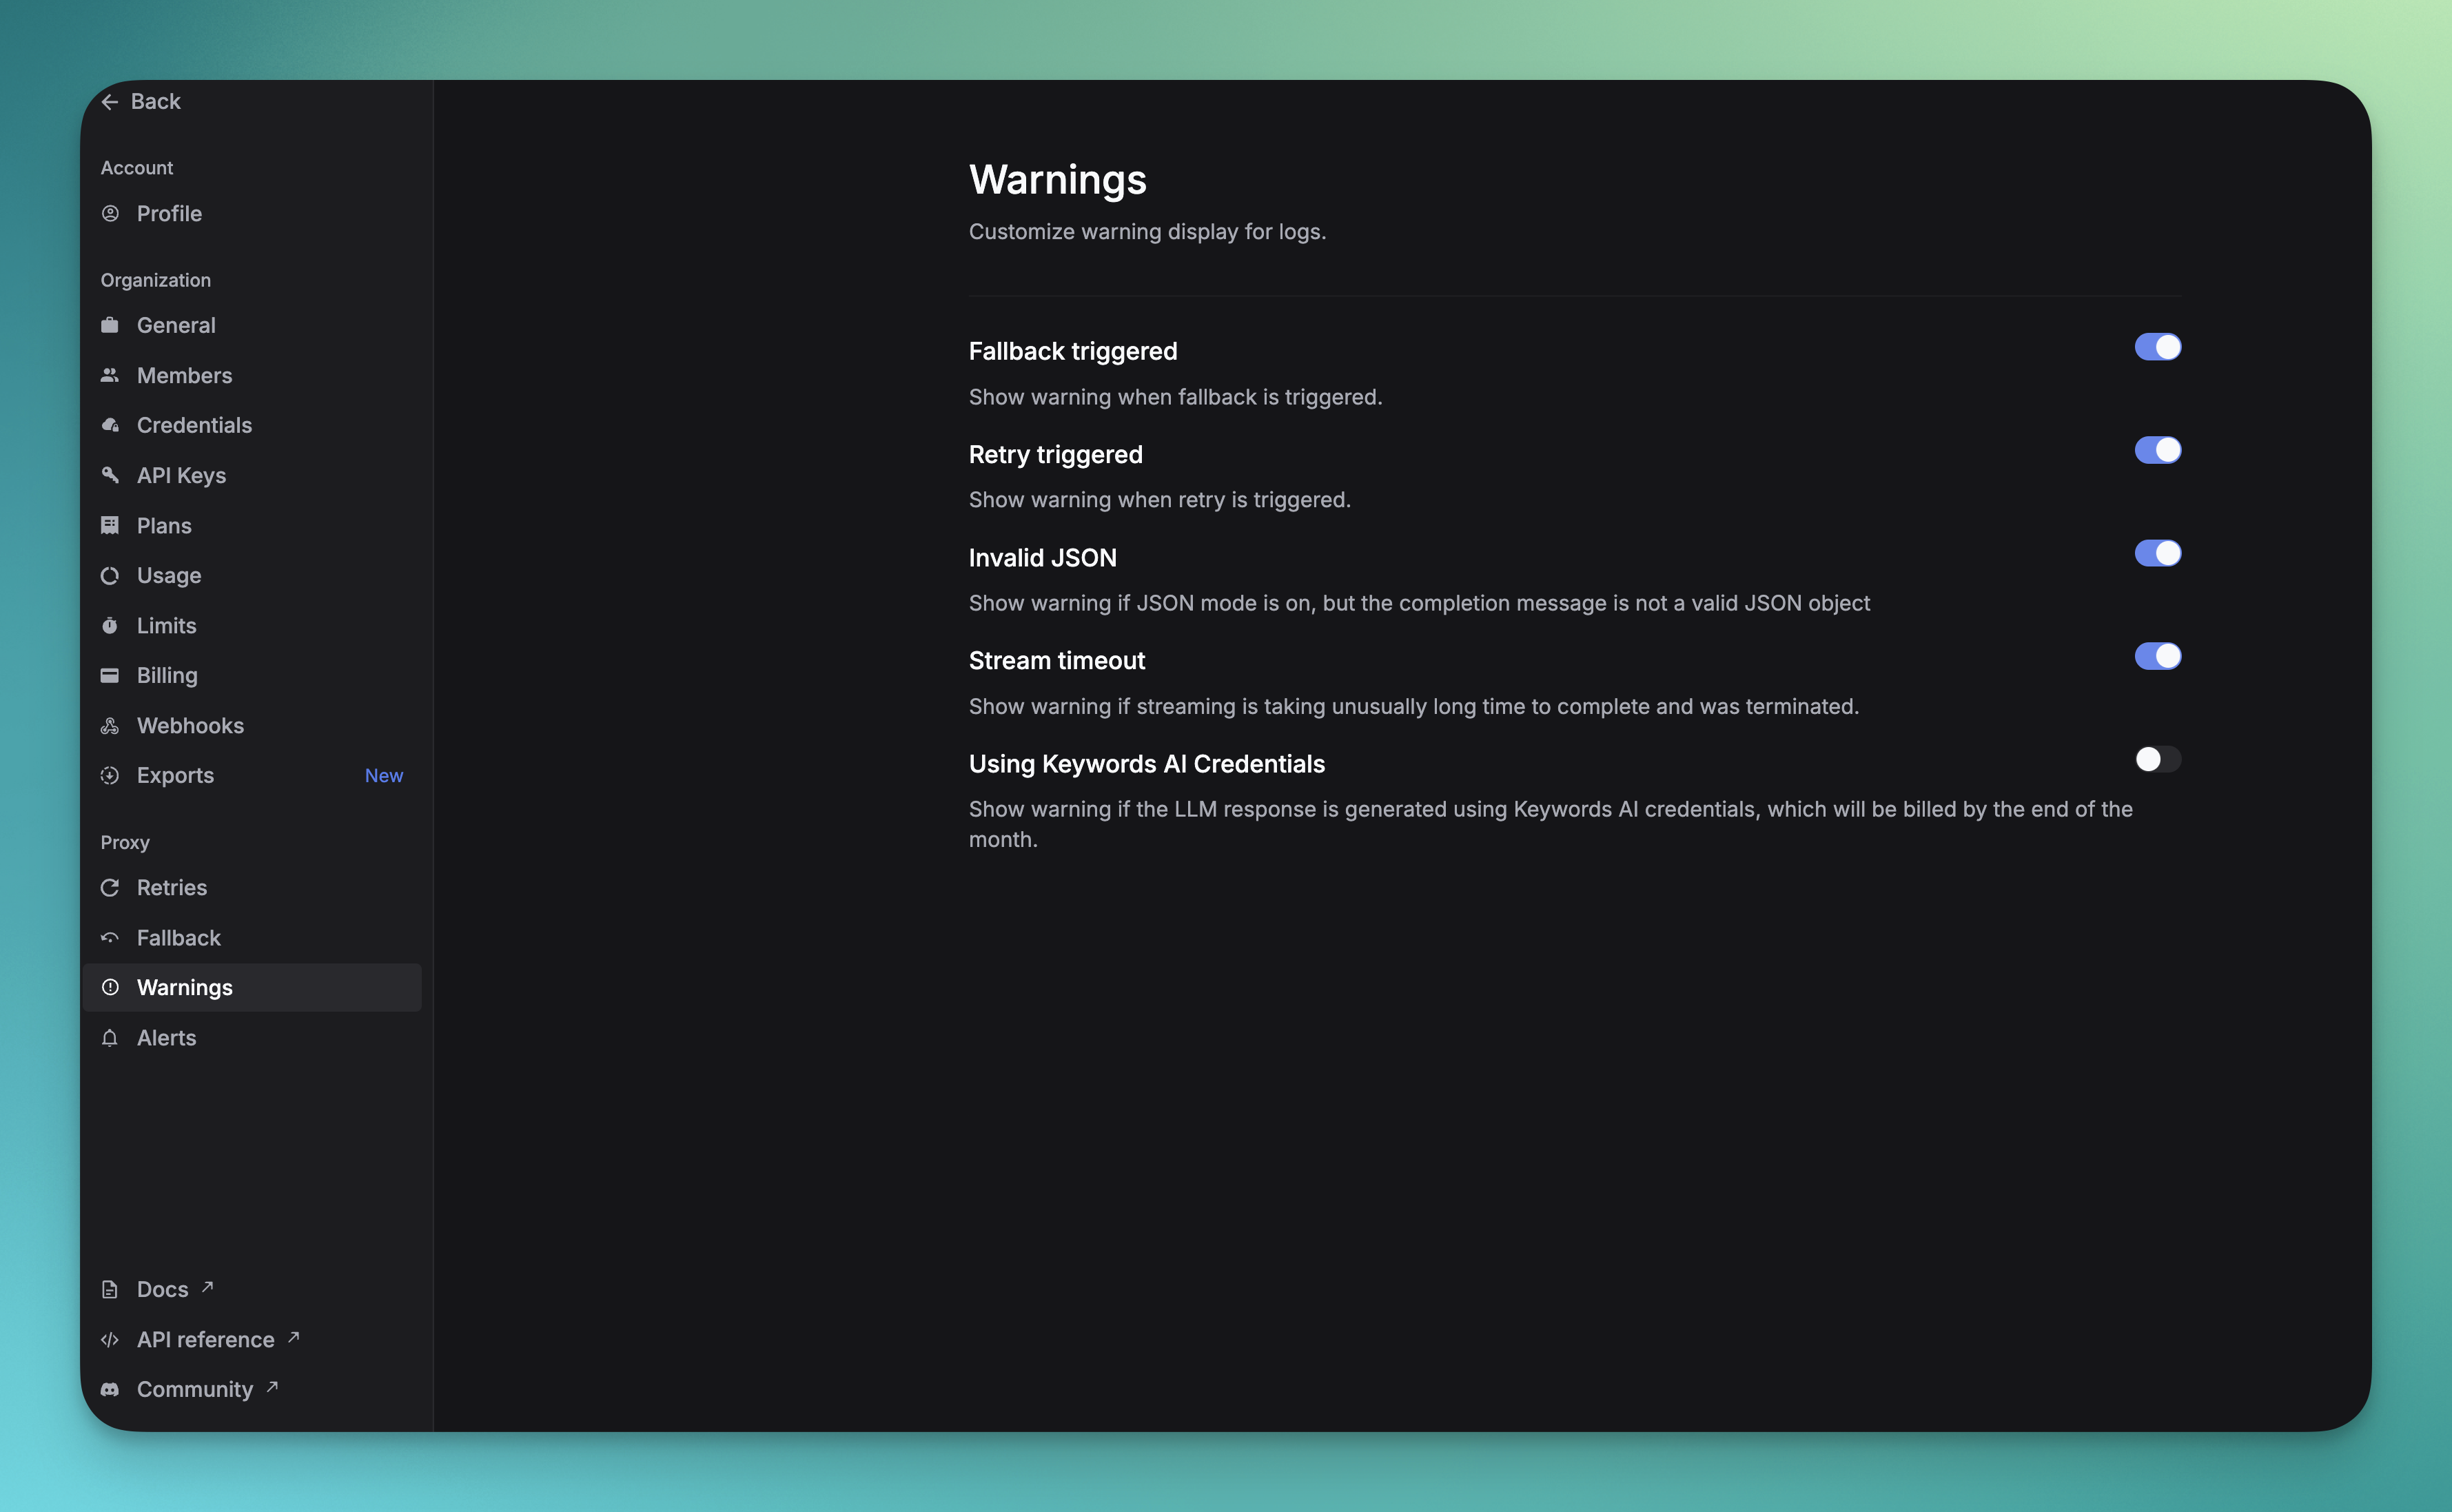
Task: Go to Webhooks settings
Action: [252, 725]
